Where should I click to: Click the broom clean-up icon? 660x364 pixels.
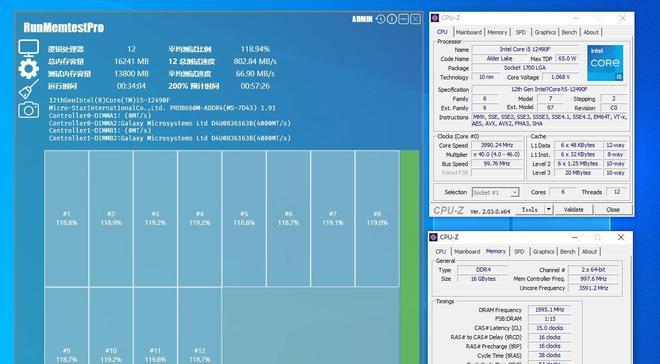[x=29, y=89]
